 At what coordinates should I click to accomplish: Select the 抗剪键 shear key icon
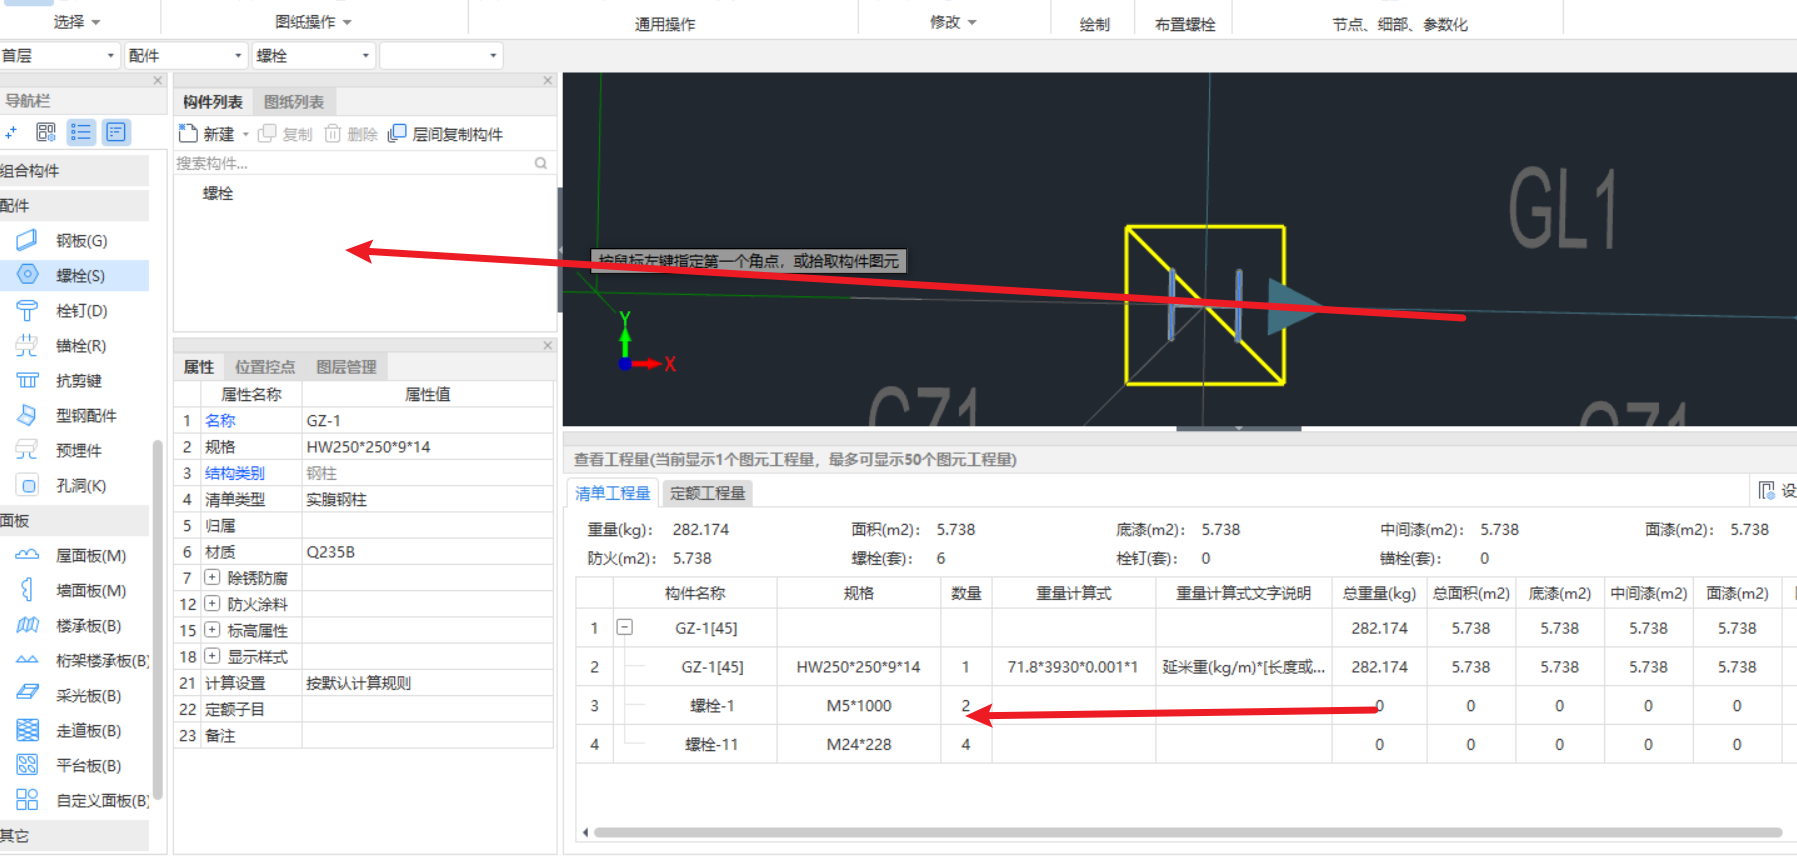(x=27, y=380)
